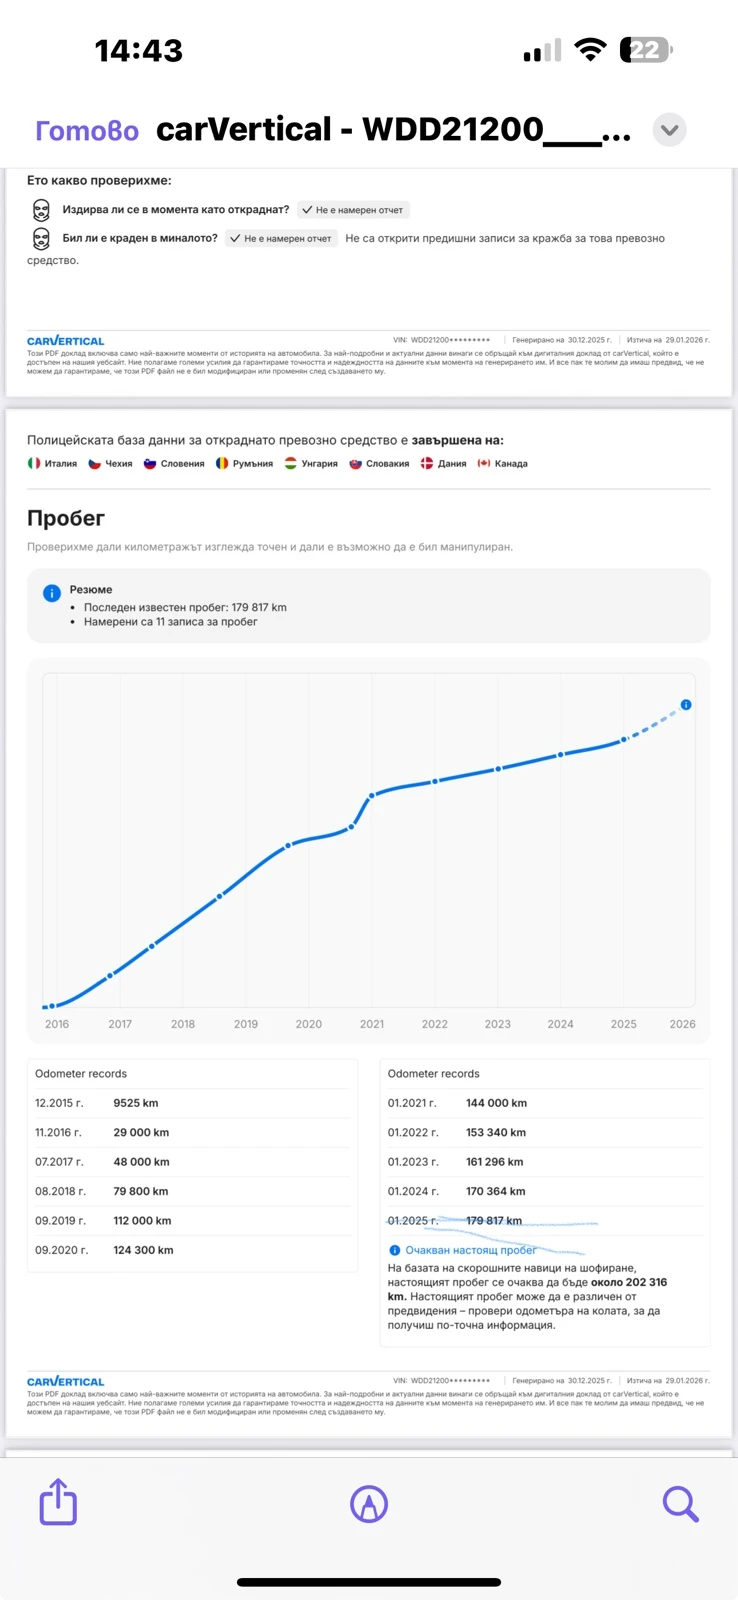The height and width of the screenshot is (1600, 738).
Task: Tap the home indicator bar at bottom
Action: pyautogui.click(x=369, y=1582)
